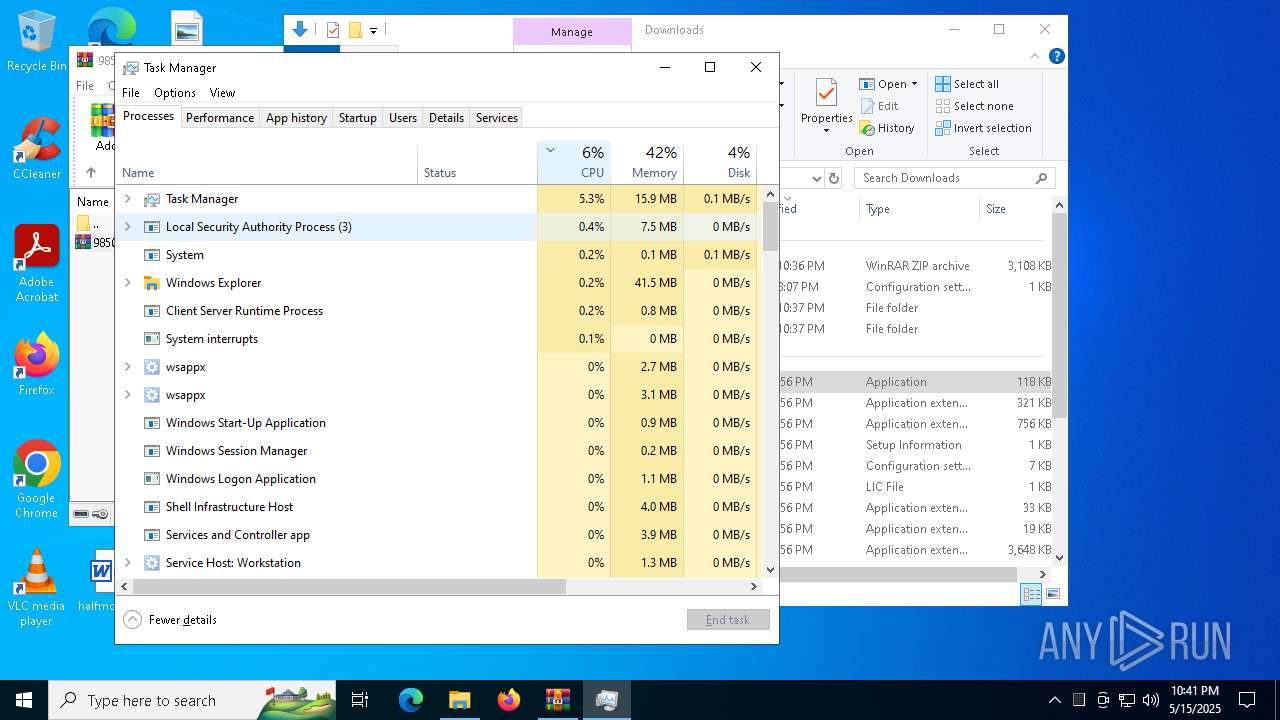Switch to the Details tab
Image resolution: width=1280 pixels, height=720 pixels.
point(446,118)
